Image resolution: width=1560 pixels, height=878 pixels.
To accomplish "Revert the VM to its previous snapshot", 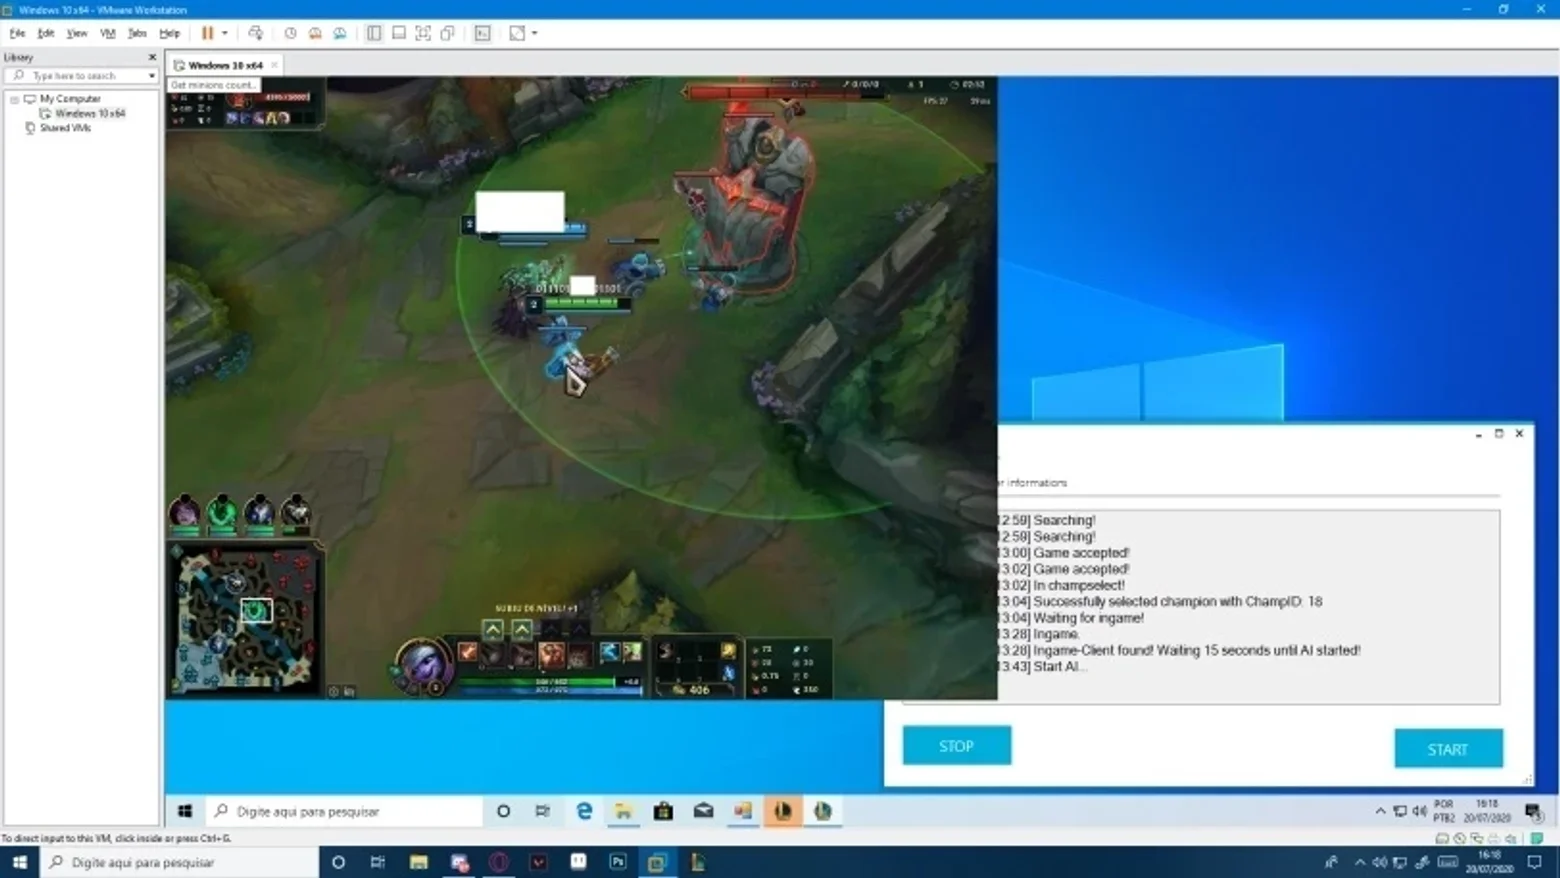I will click(x=315, y=33).
